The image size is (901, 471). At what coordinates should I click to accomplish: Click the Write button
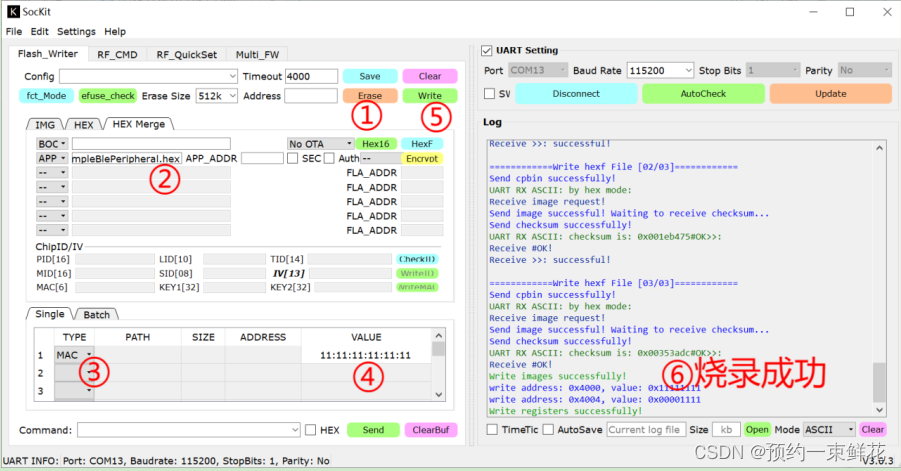tap(430, 96)
